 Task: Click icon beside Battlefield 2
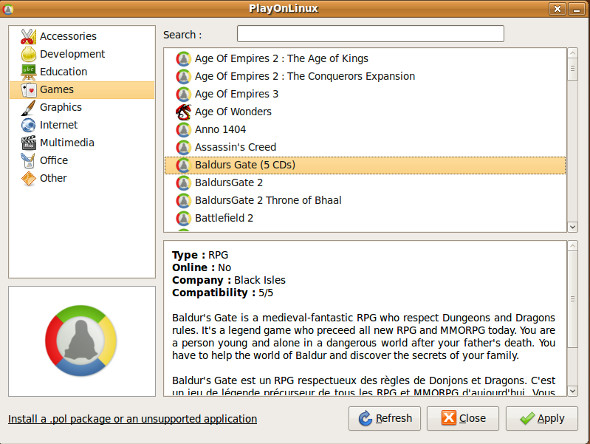click(x=183, y=218)
